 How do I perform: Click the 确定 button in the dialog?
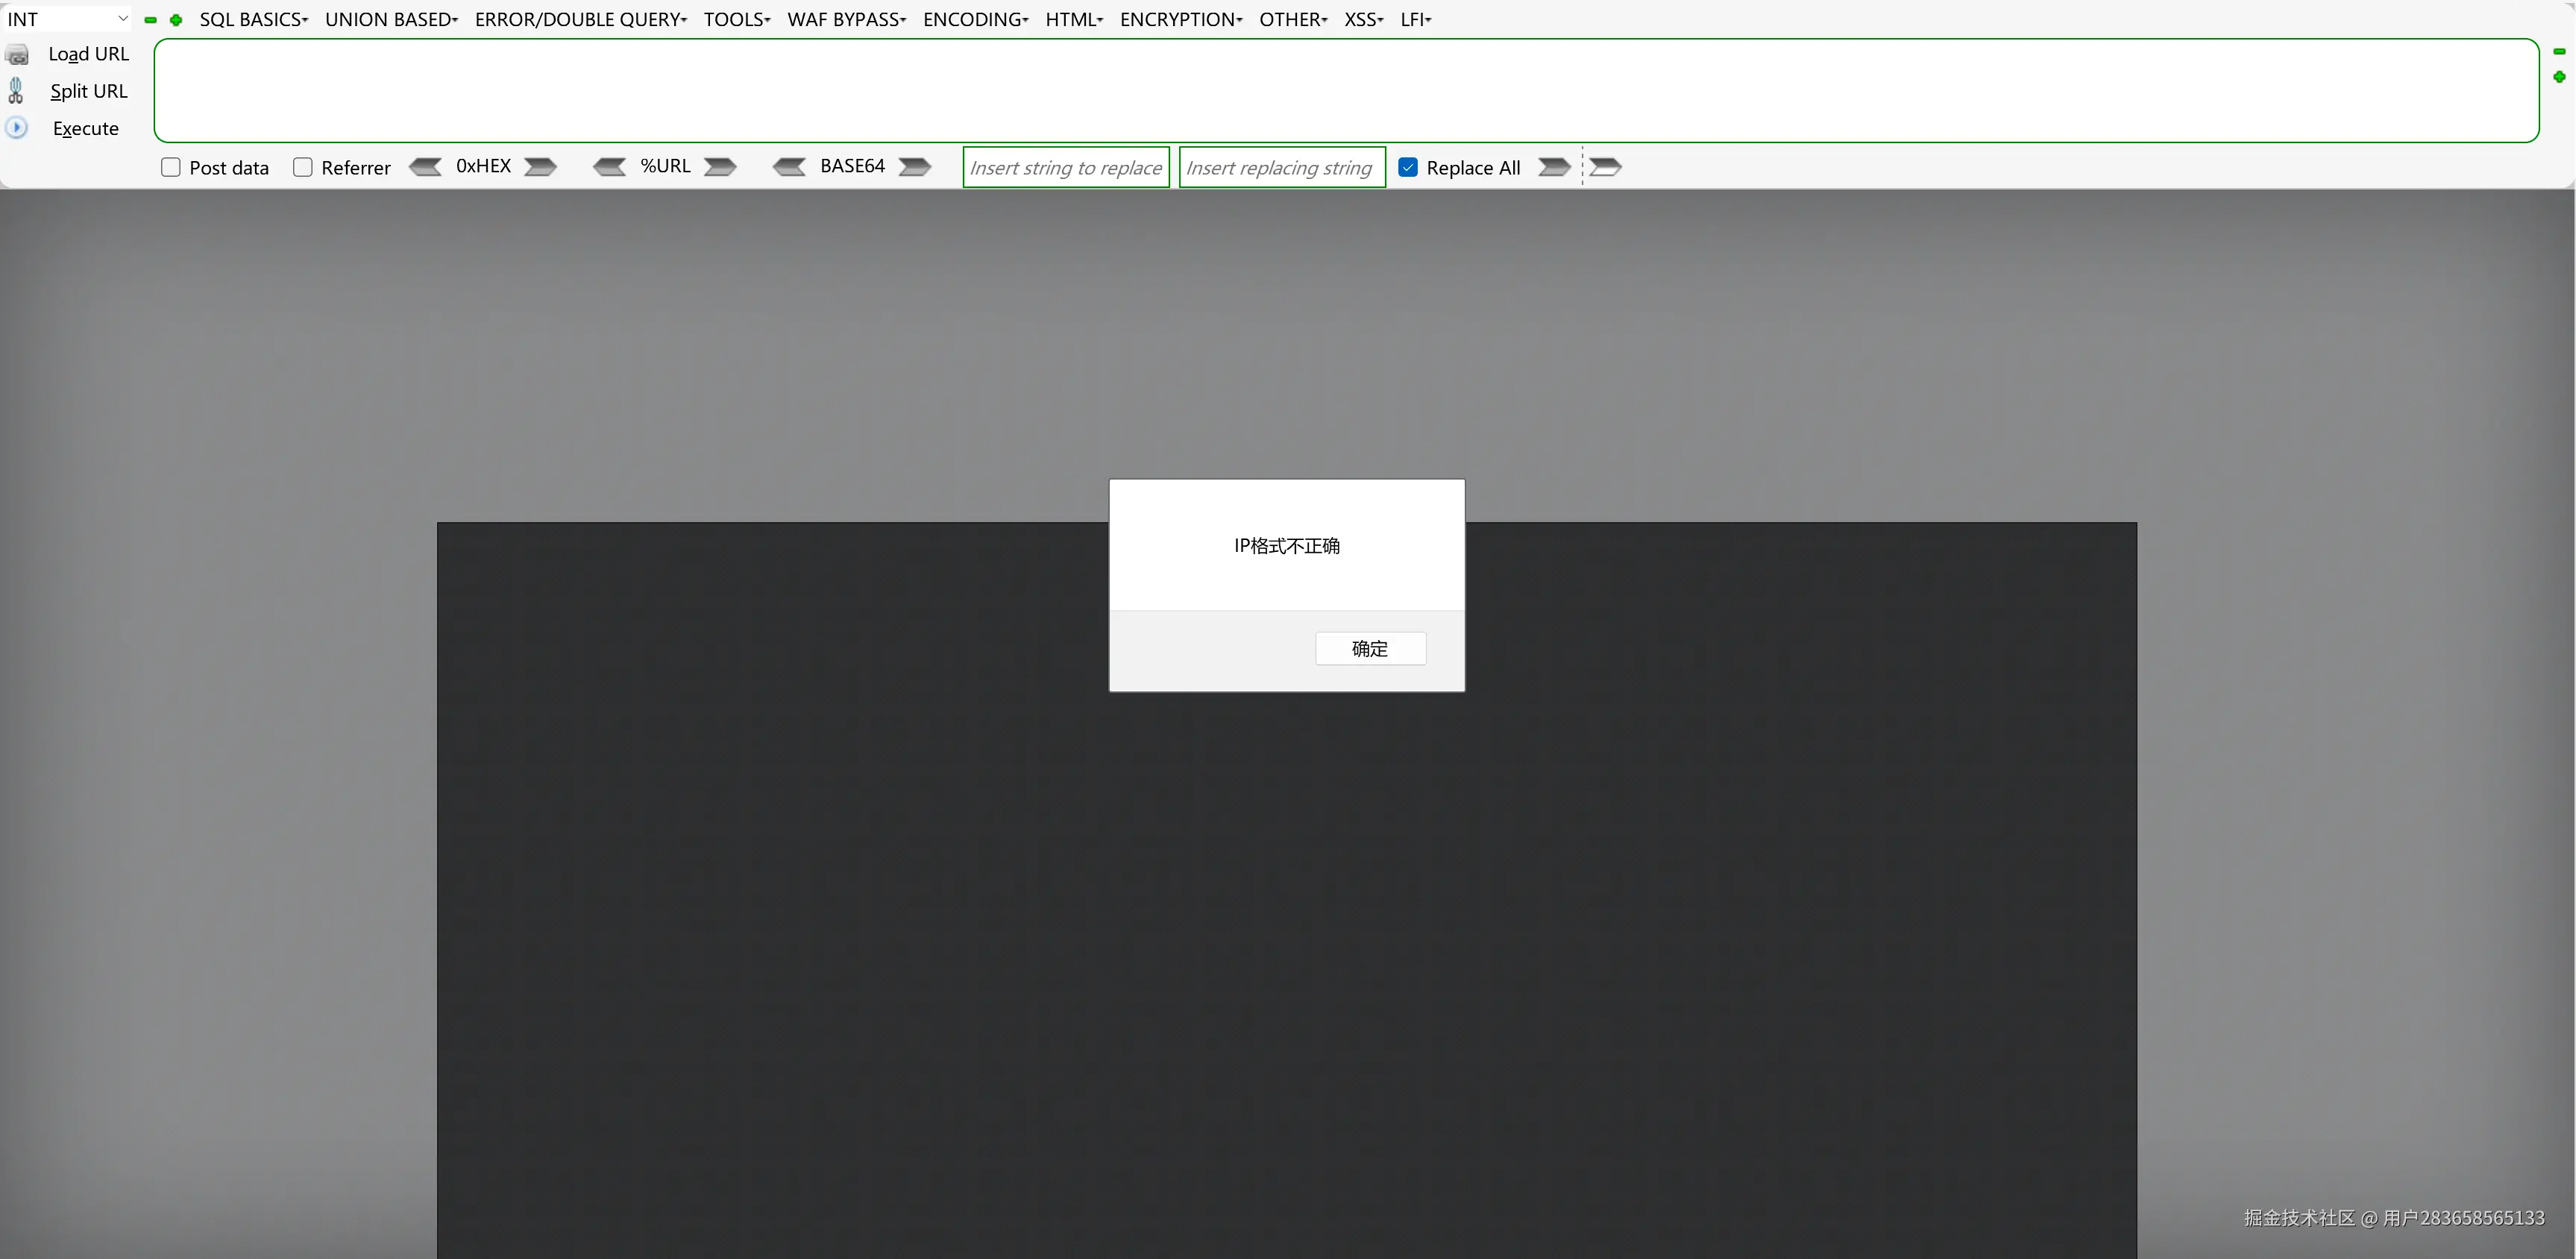tap(1370, 648)
